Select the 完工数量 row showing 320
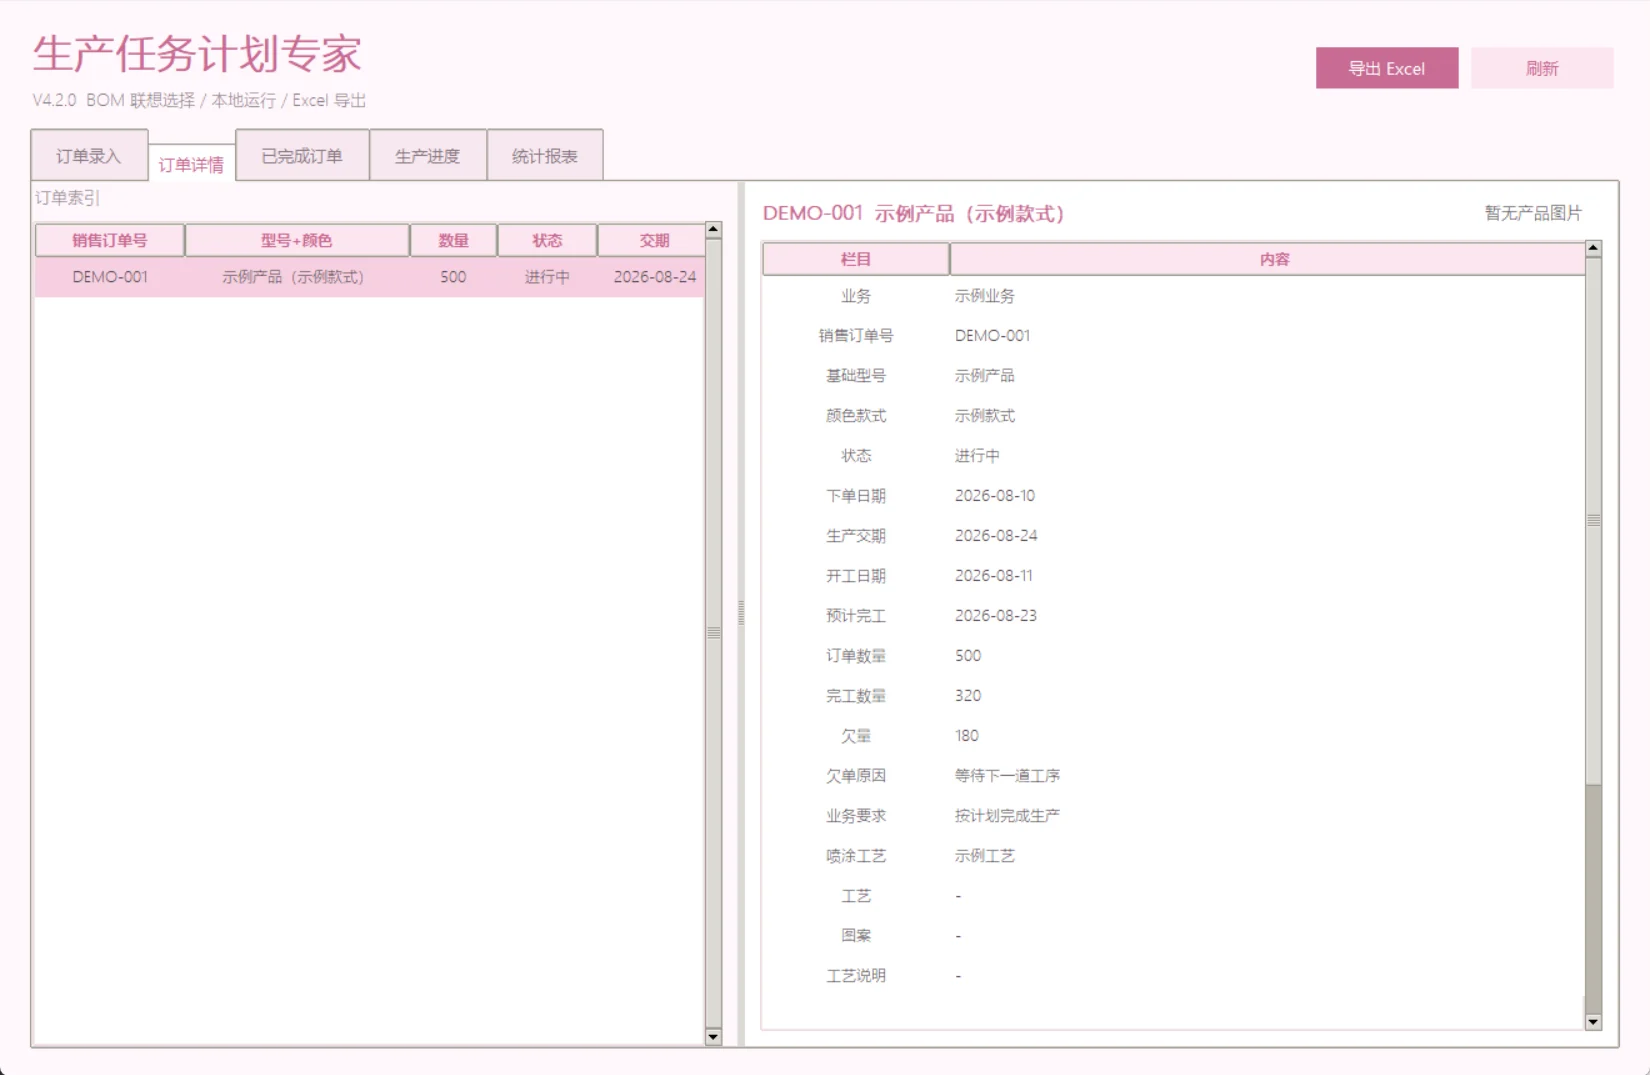1650x1075 pixels. pos(1174,696)
